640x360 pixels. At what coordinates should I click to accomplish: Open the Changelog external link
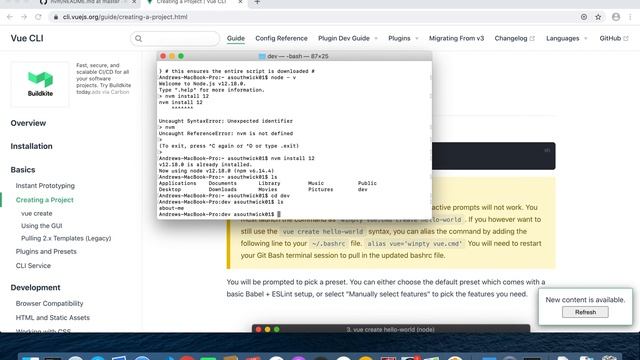[x=514, y=38]
